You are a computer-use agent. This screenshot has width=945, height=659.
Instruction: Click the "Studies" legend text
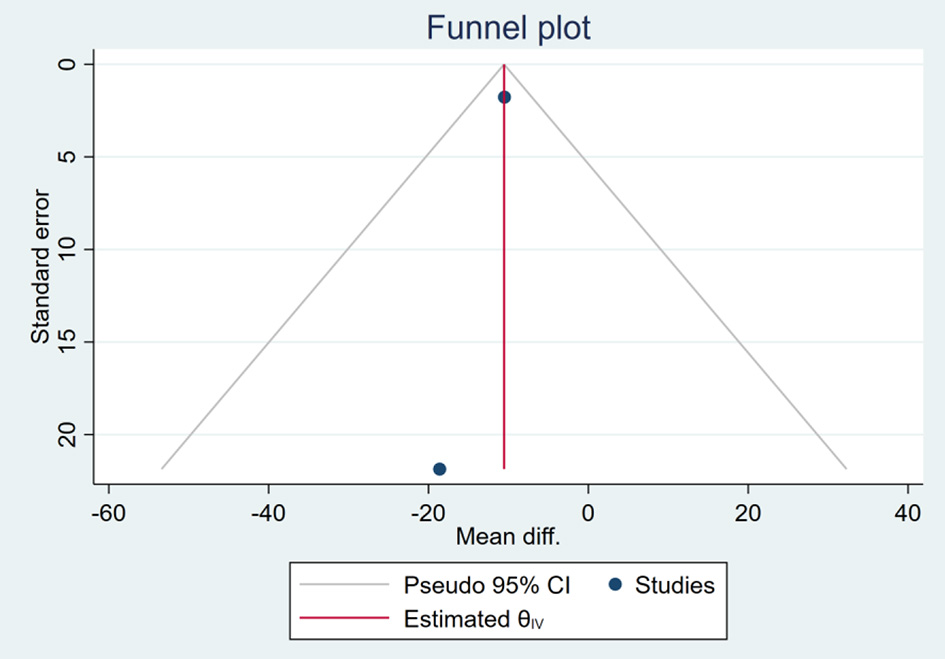[675, 585]
